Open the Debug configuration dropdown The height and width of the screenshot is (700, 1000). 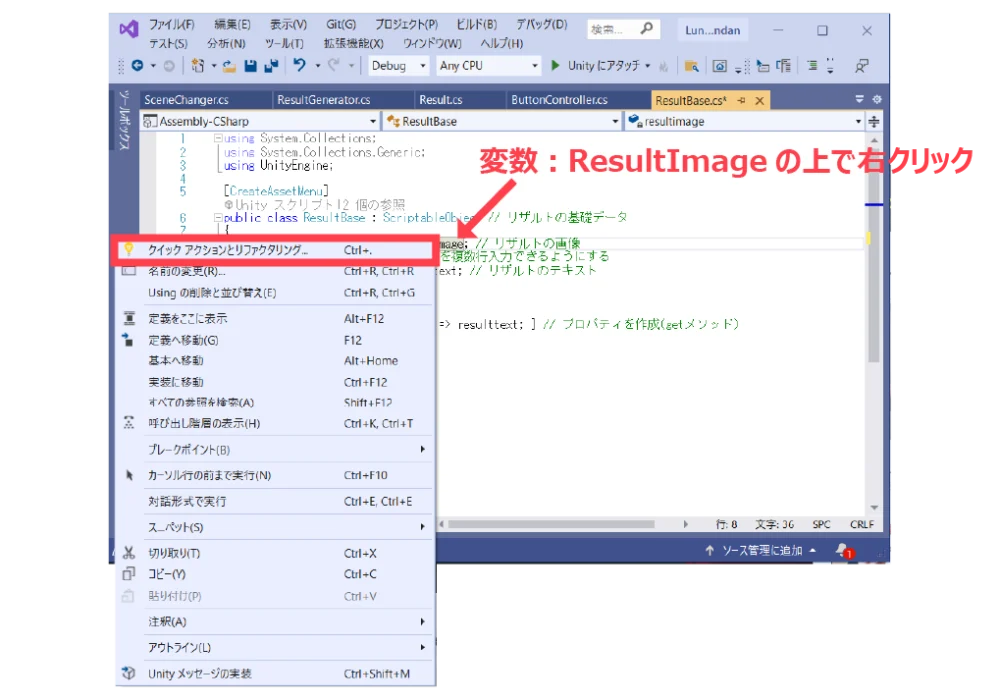click(399, 66)
